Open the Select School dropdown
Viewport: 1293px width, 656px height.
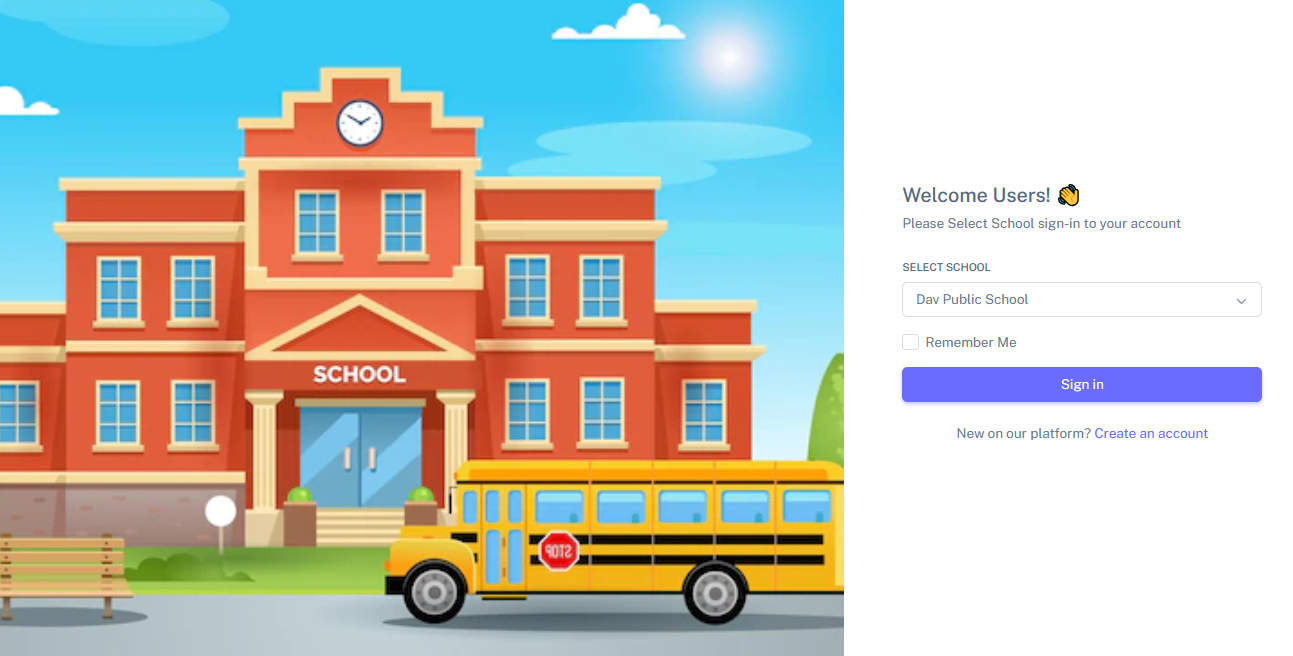pyautogui.click(x=1082, y=299)
